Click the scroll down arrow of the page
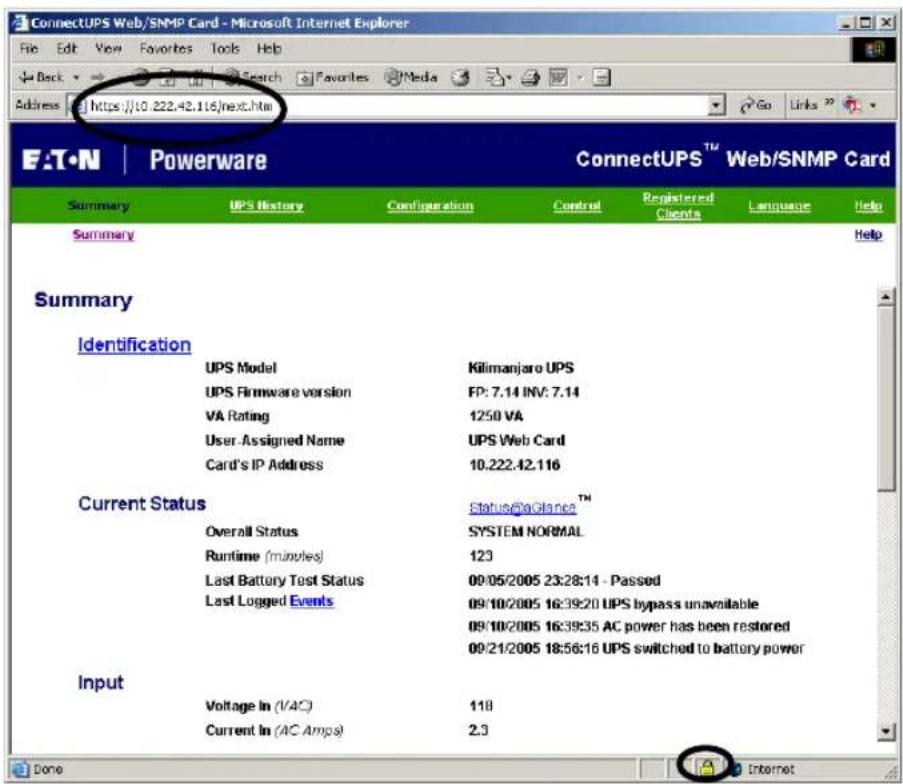 click(886, 731)
